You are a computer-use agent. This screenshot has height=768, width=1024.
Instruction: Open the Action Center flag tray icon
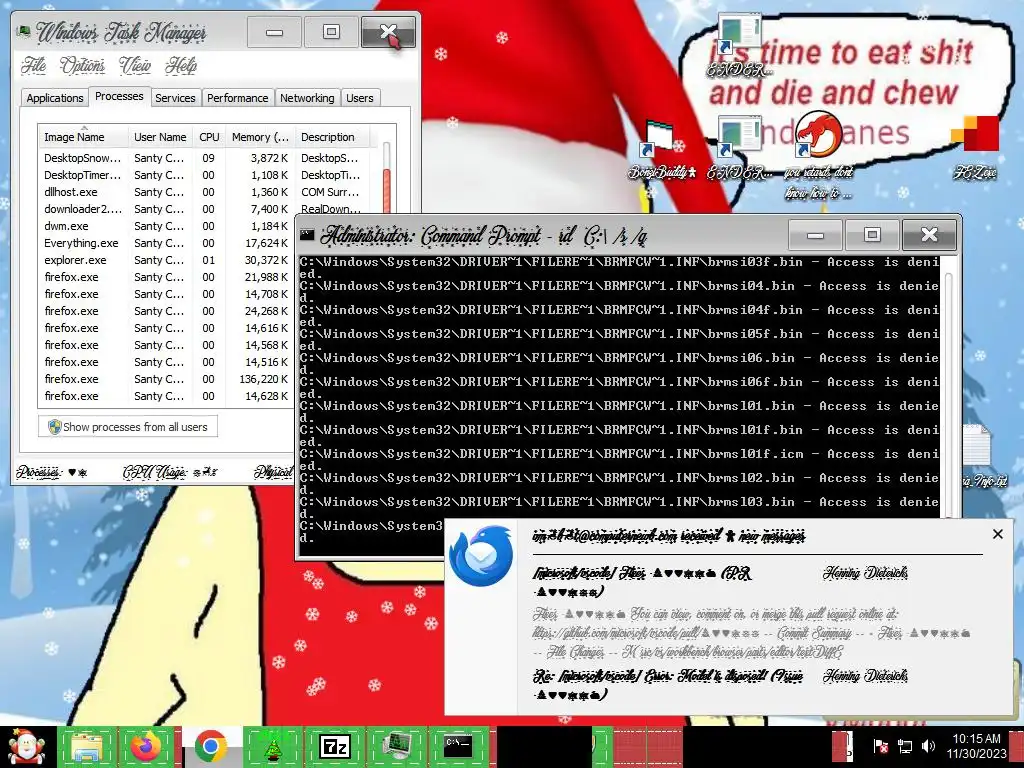coord(880,746)
